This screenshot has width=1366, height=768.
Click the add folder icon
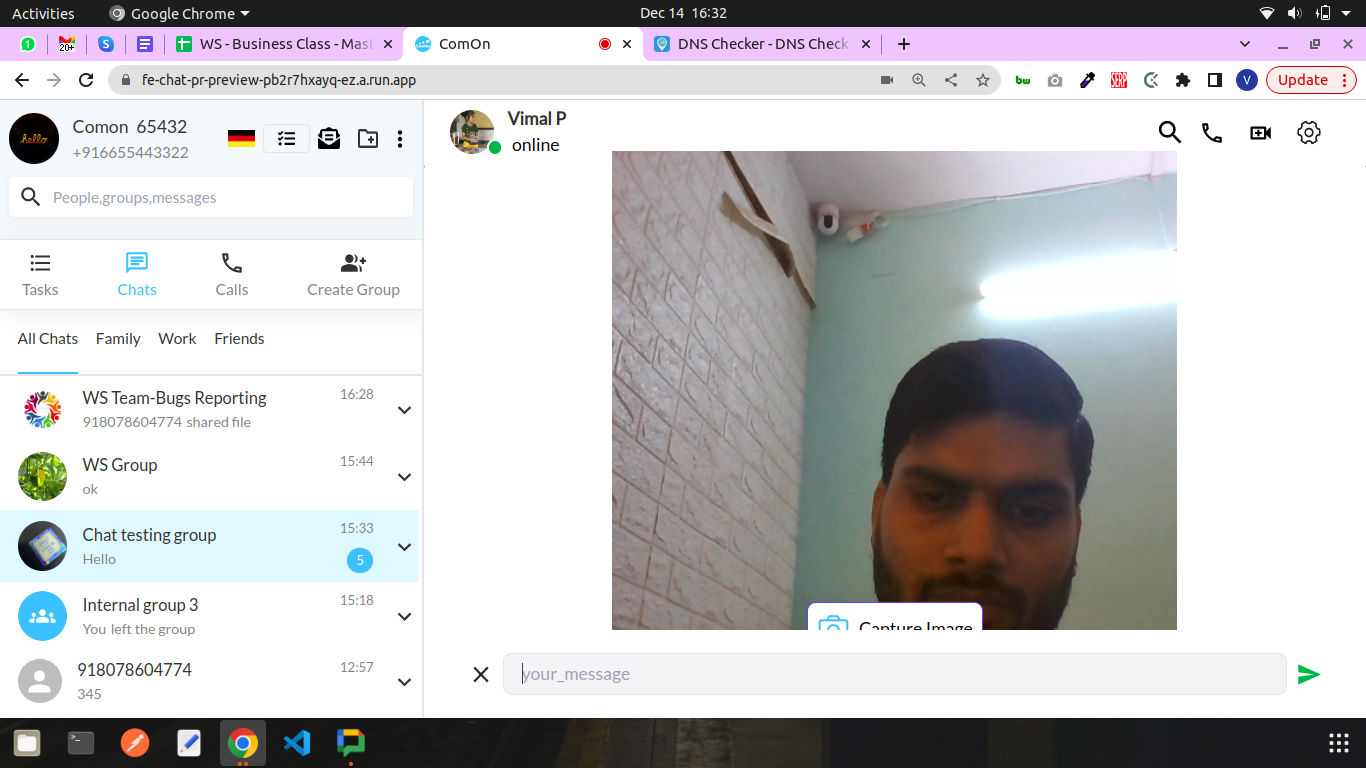[368, 139]
